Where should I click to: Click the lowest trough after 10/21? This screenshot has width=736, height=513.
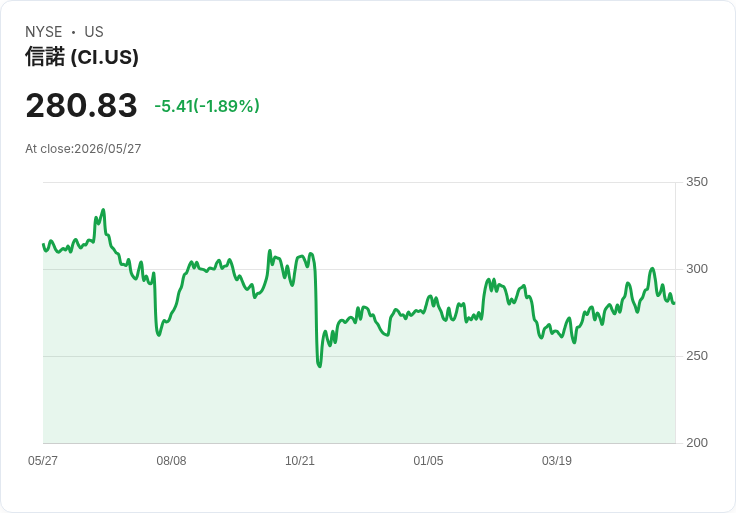pos(320,366)
